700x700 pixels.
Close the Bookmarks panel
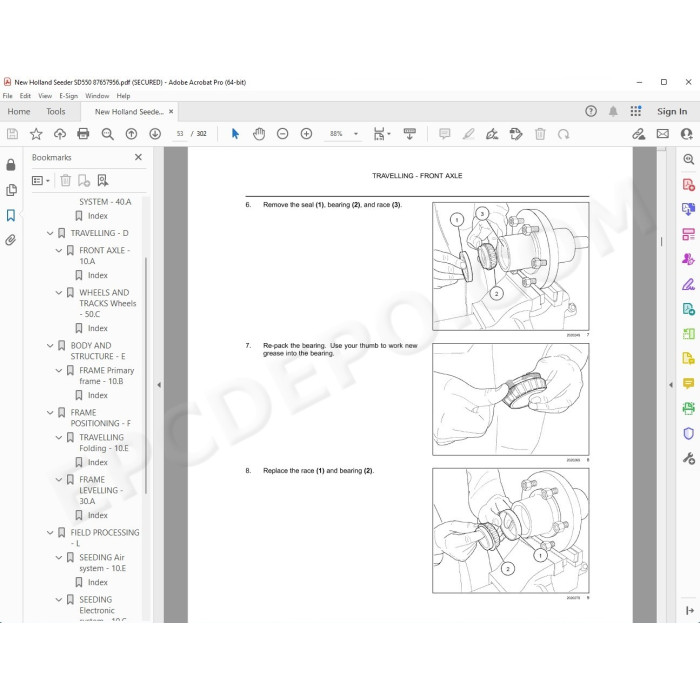coord(138,157)
